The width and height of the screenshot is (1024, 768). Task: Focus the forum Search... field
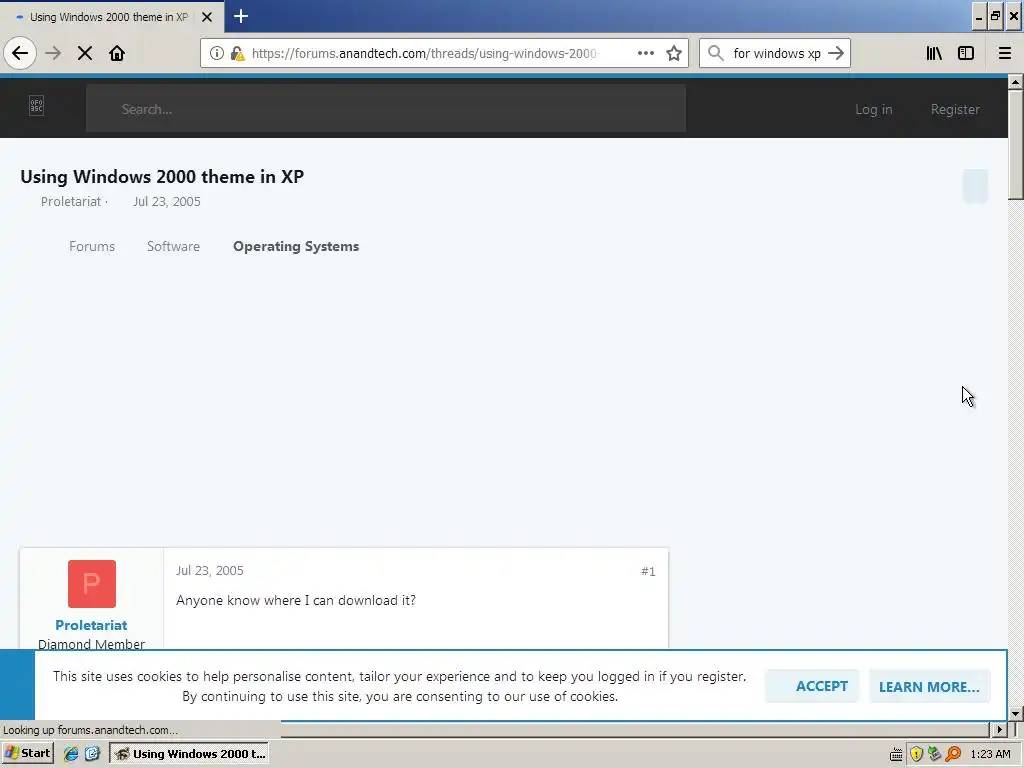click(386, 108)
